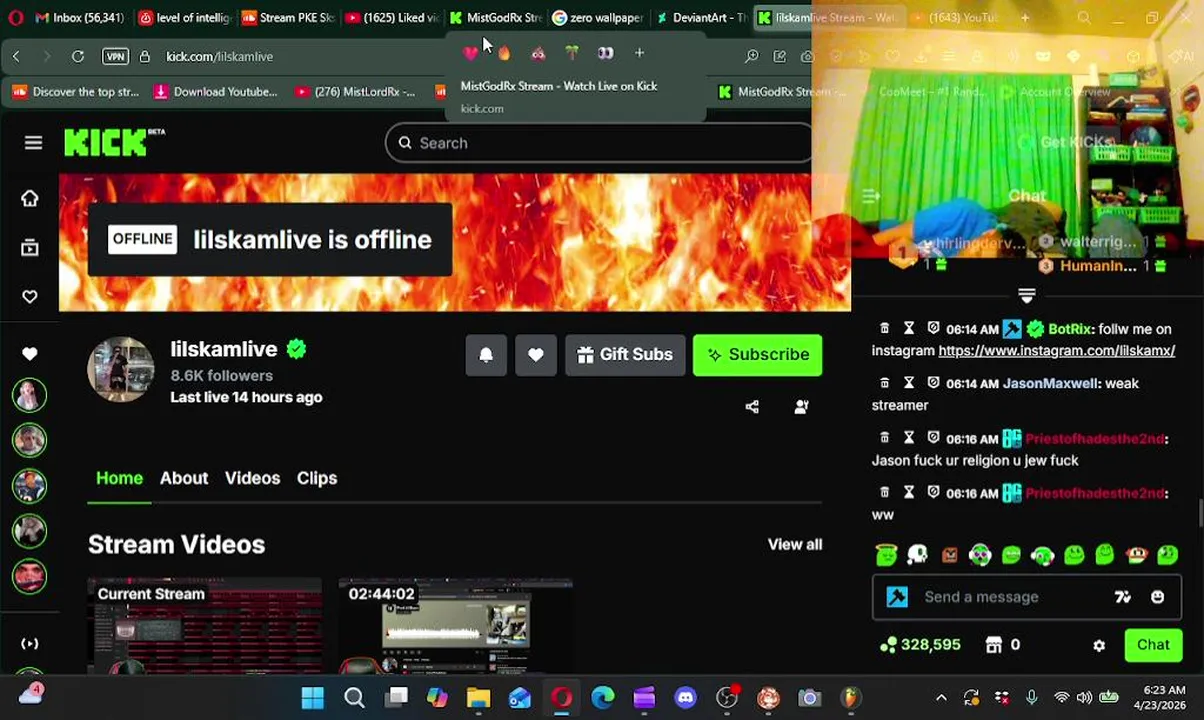
Task: Open the 02:44:02 stream video thumbnail
Action: [x=455, y=626]
